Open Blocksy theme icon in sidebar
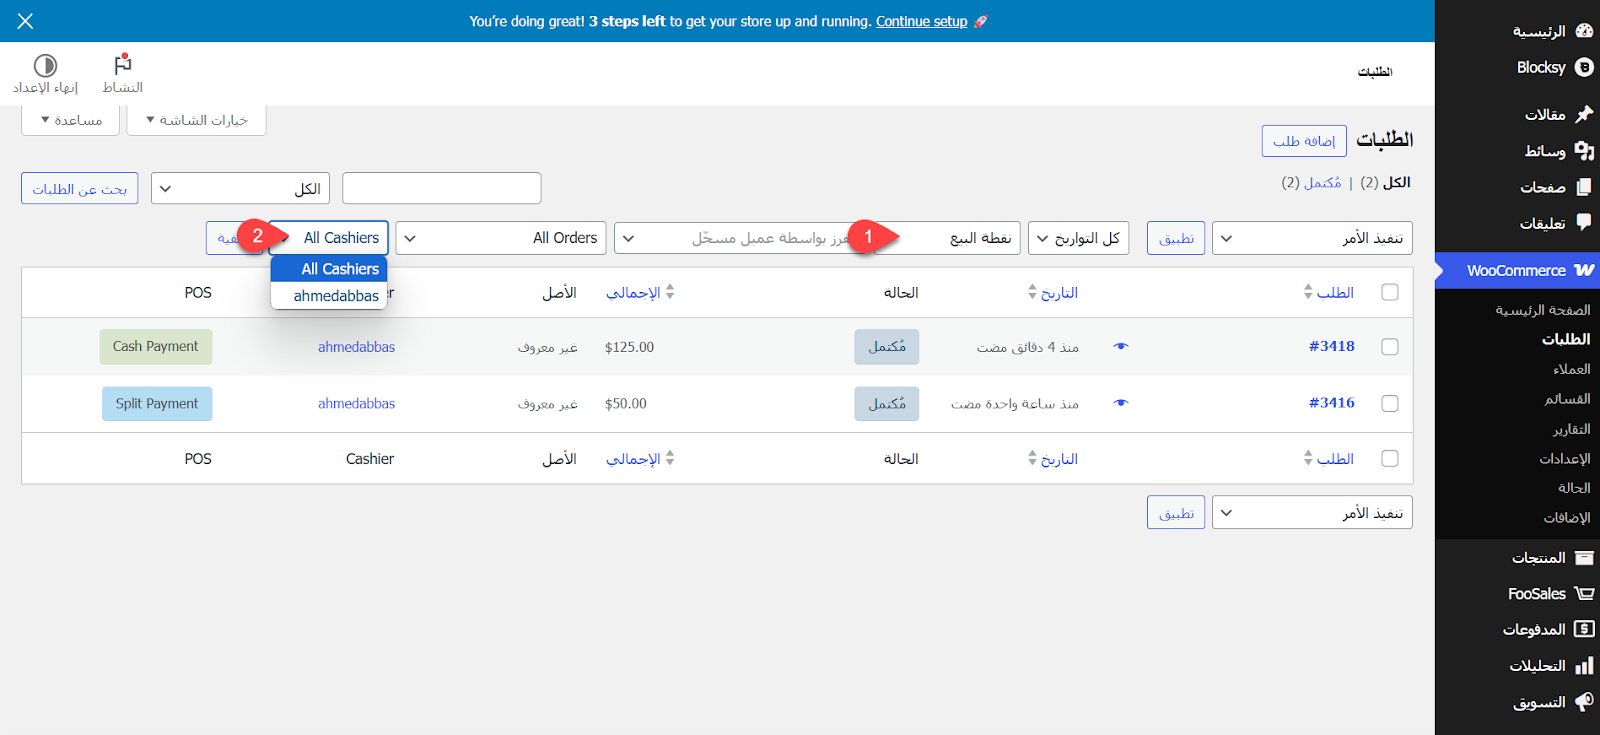Image resolution: width=1600 pixels, height=735 pixels. (1584, 67)
